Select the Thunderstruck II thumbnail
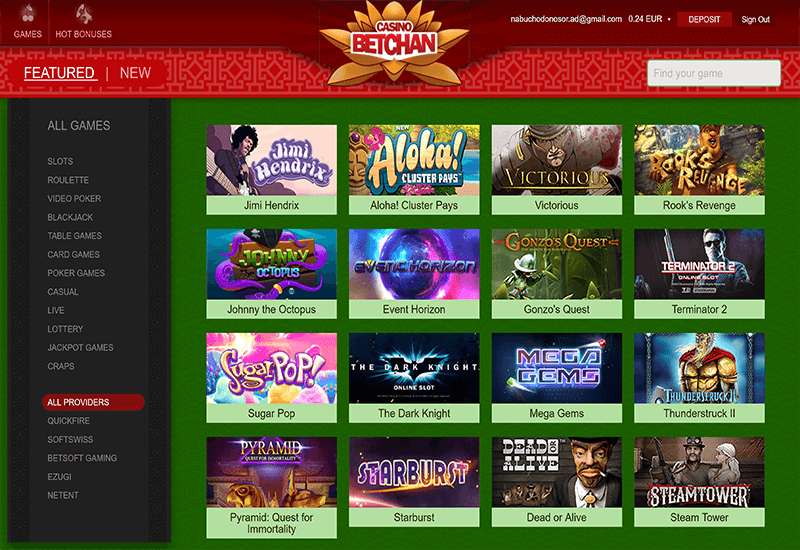The width and height of the screenshot is (800, 550). coord(699,368)
